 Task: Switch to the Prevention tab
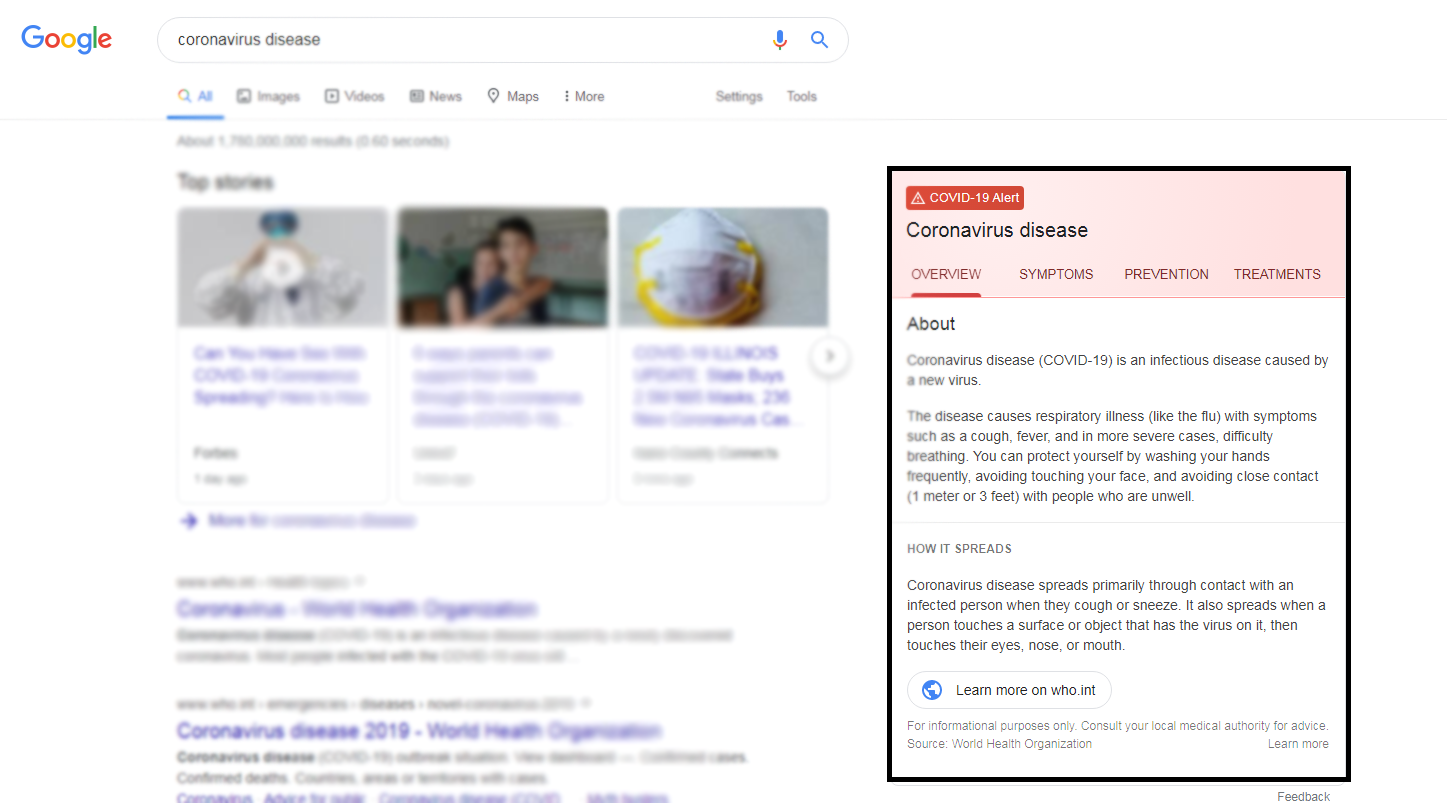pos(1166,274)
